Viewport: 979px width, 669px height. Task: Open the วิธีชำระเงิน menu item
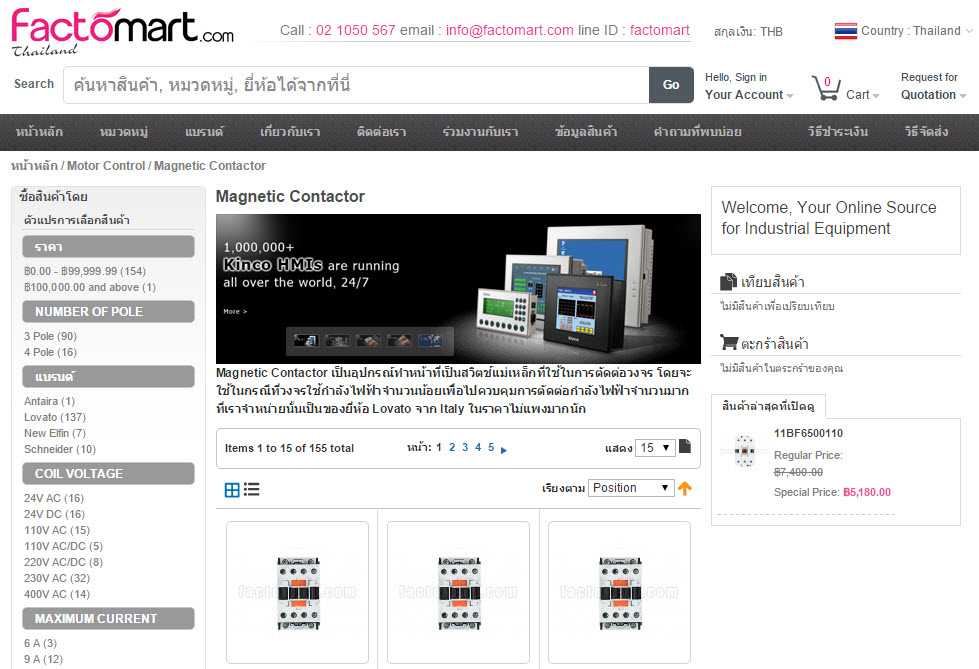point(837,132)
